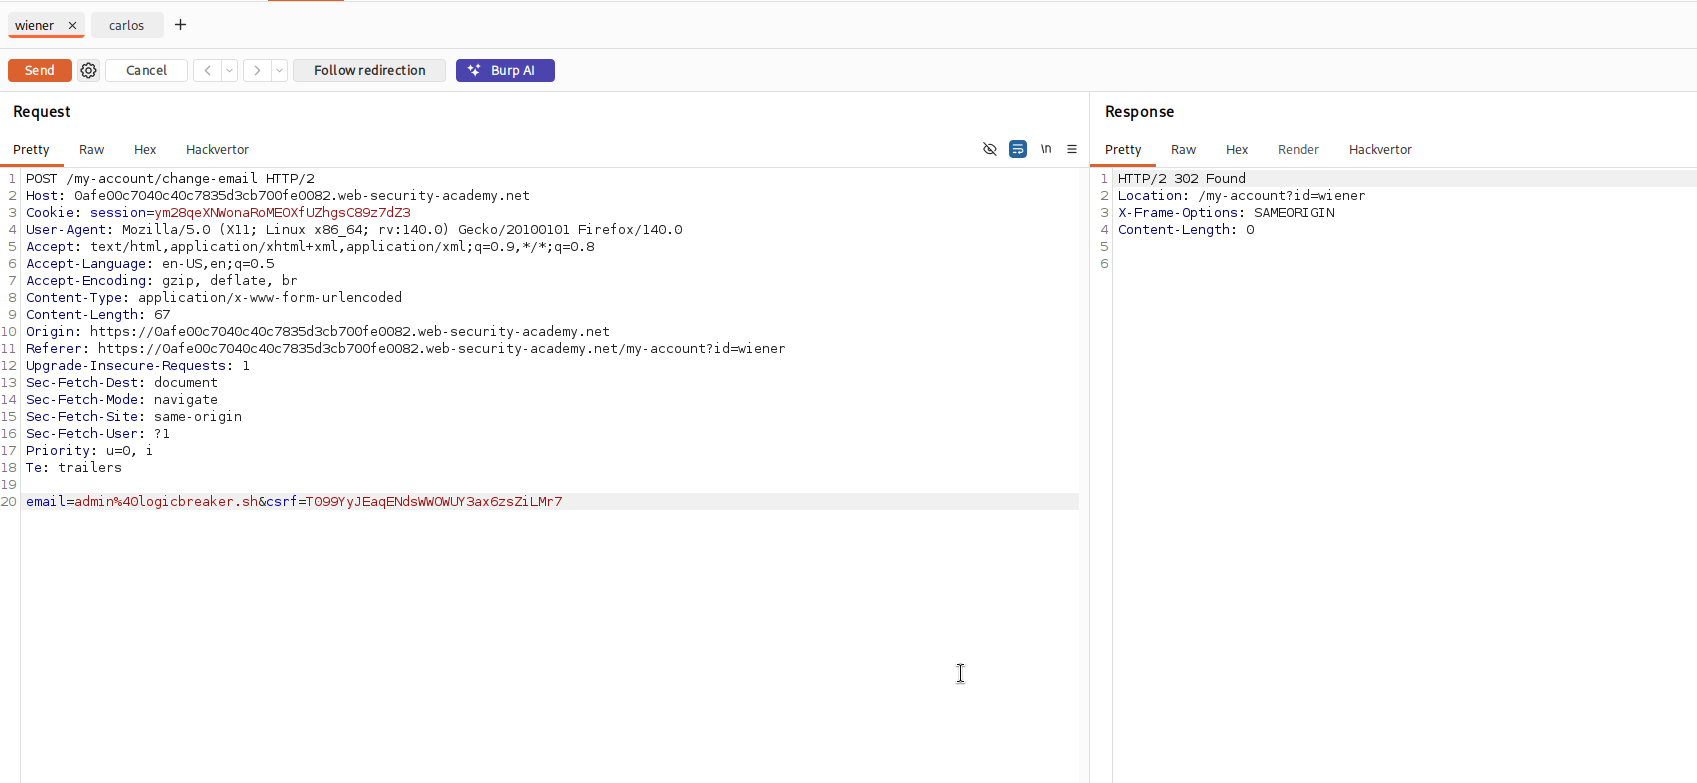Click the X-Frame-Options response header
This screenshot has width=1697, height=783.
point(1226,213)
